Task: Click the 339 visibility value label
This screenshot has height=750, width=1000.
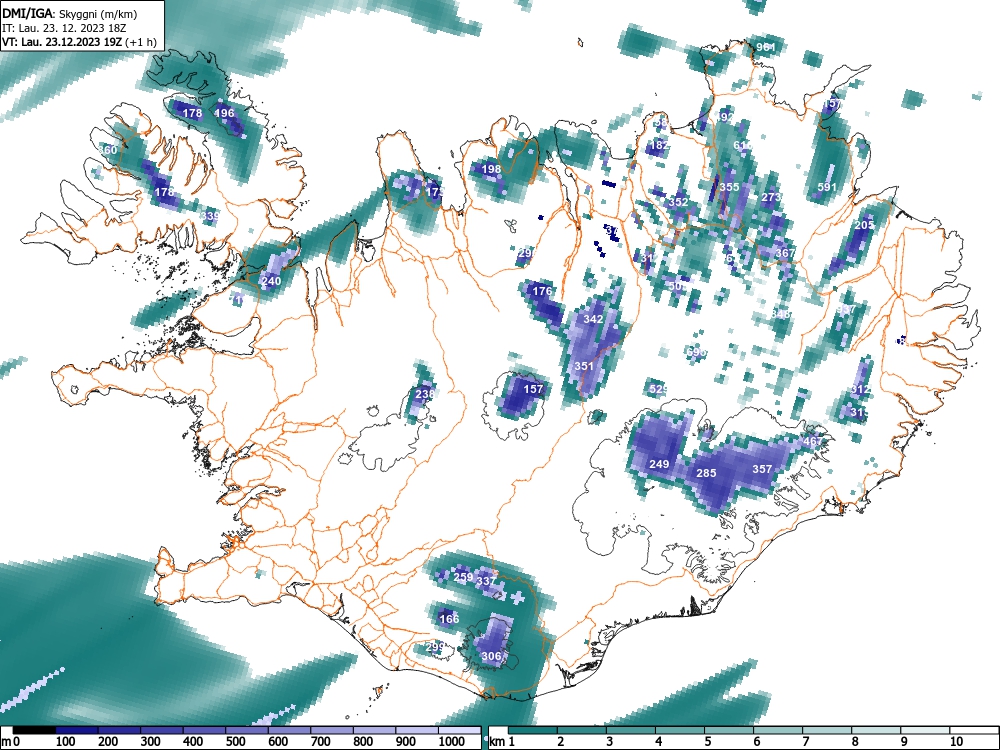Action: tap(210, 216)
